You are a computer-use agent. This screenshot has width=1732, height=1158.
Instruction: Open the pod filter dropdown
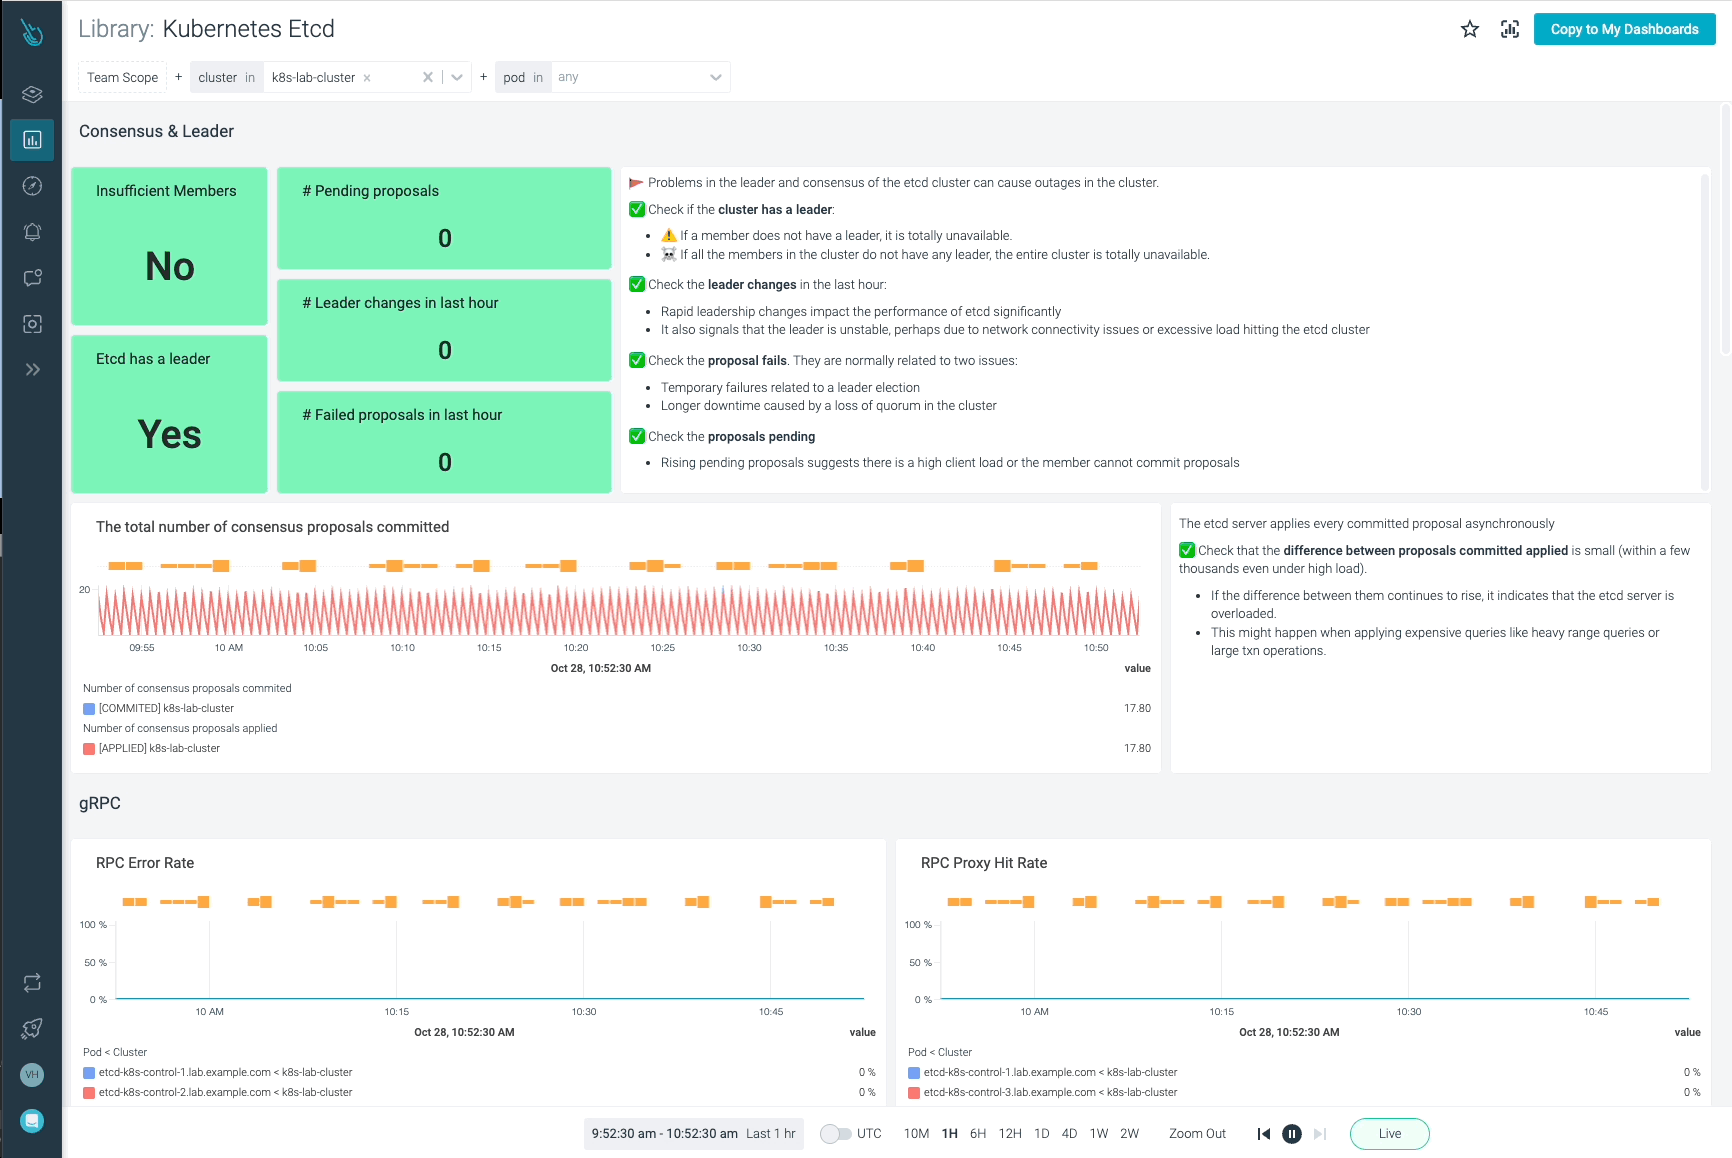click(715, 77)
